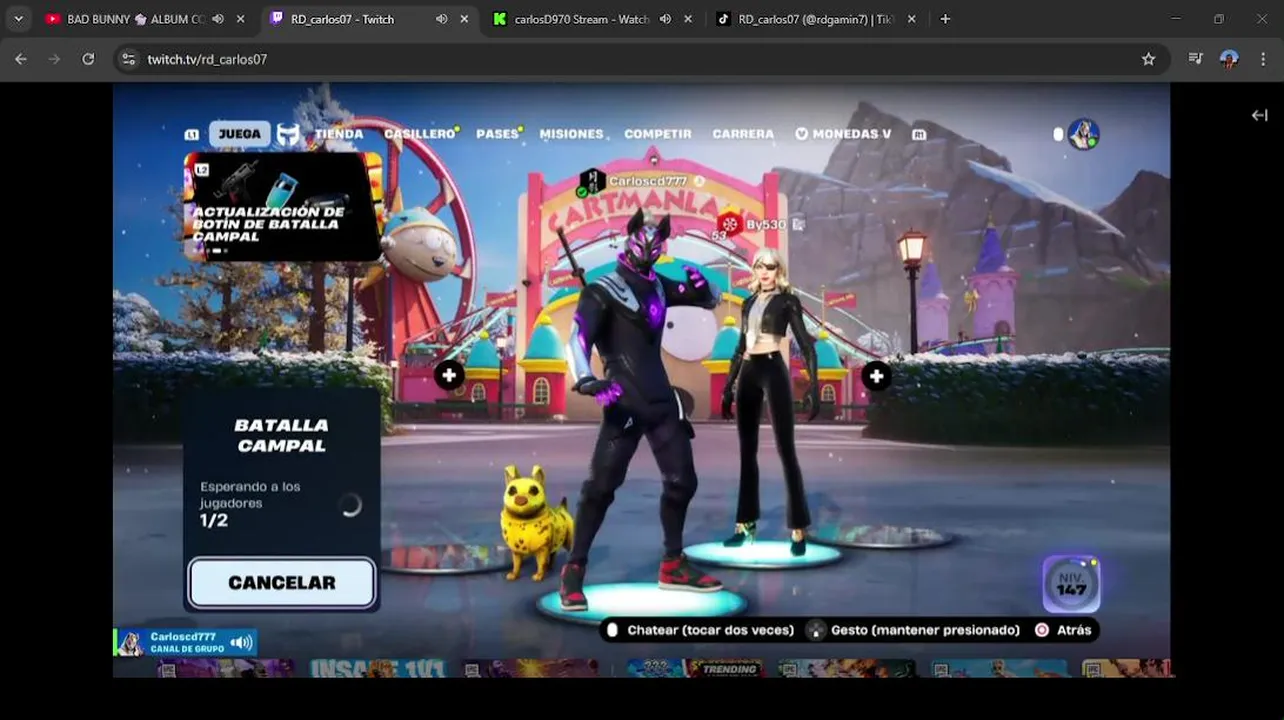
Task: Open the MISIONES quests tab
Action: [571, 134]
